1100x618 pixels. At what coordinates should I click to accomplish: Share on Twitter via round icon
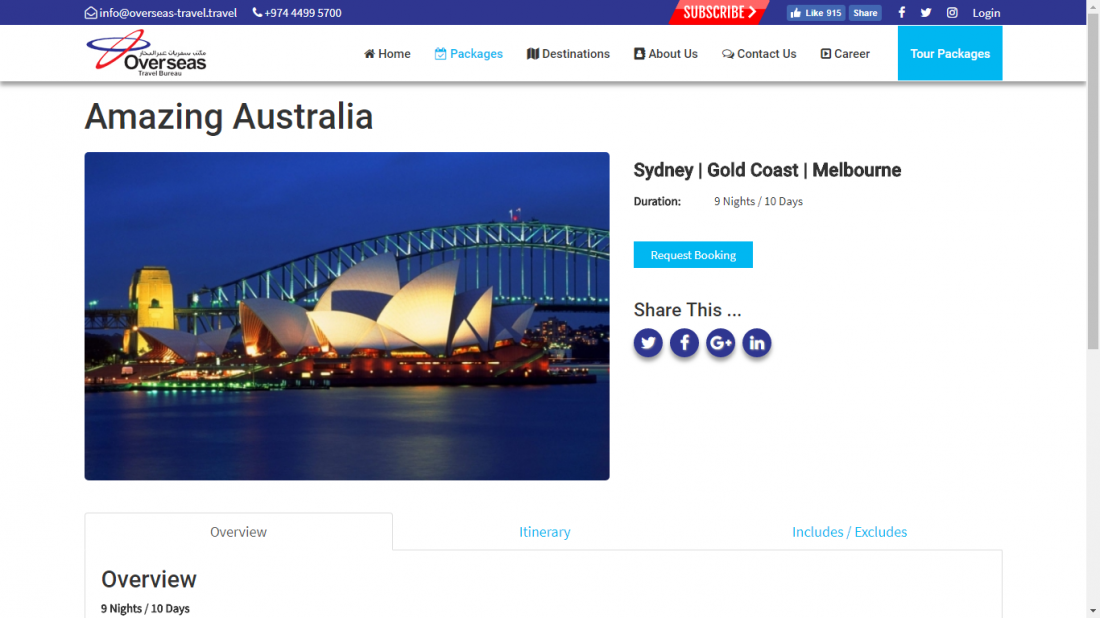pos(648,342)
